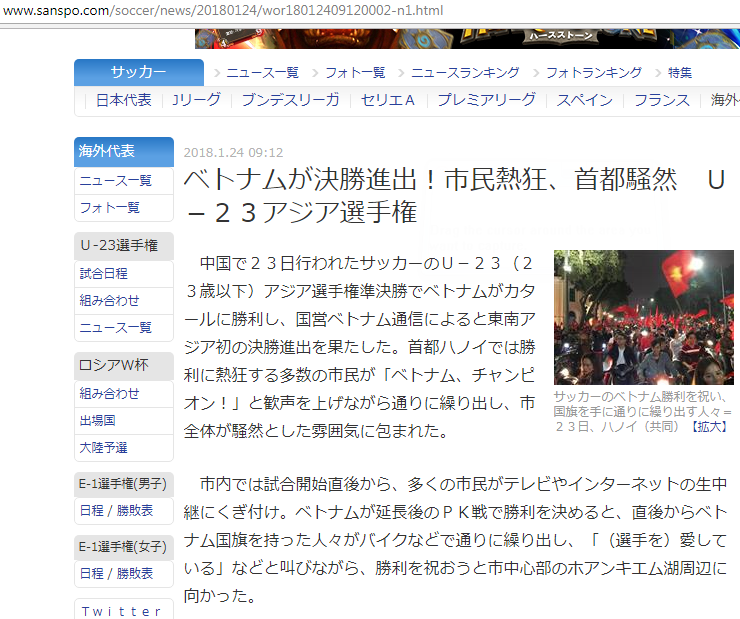The width and height of the screenshot is (740, 619).
Task: Enlarge the Hanoi celebration photo
Action: pos(644,317)
